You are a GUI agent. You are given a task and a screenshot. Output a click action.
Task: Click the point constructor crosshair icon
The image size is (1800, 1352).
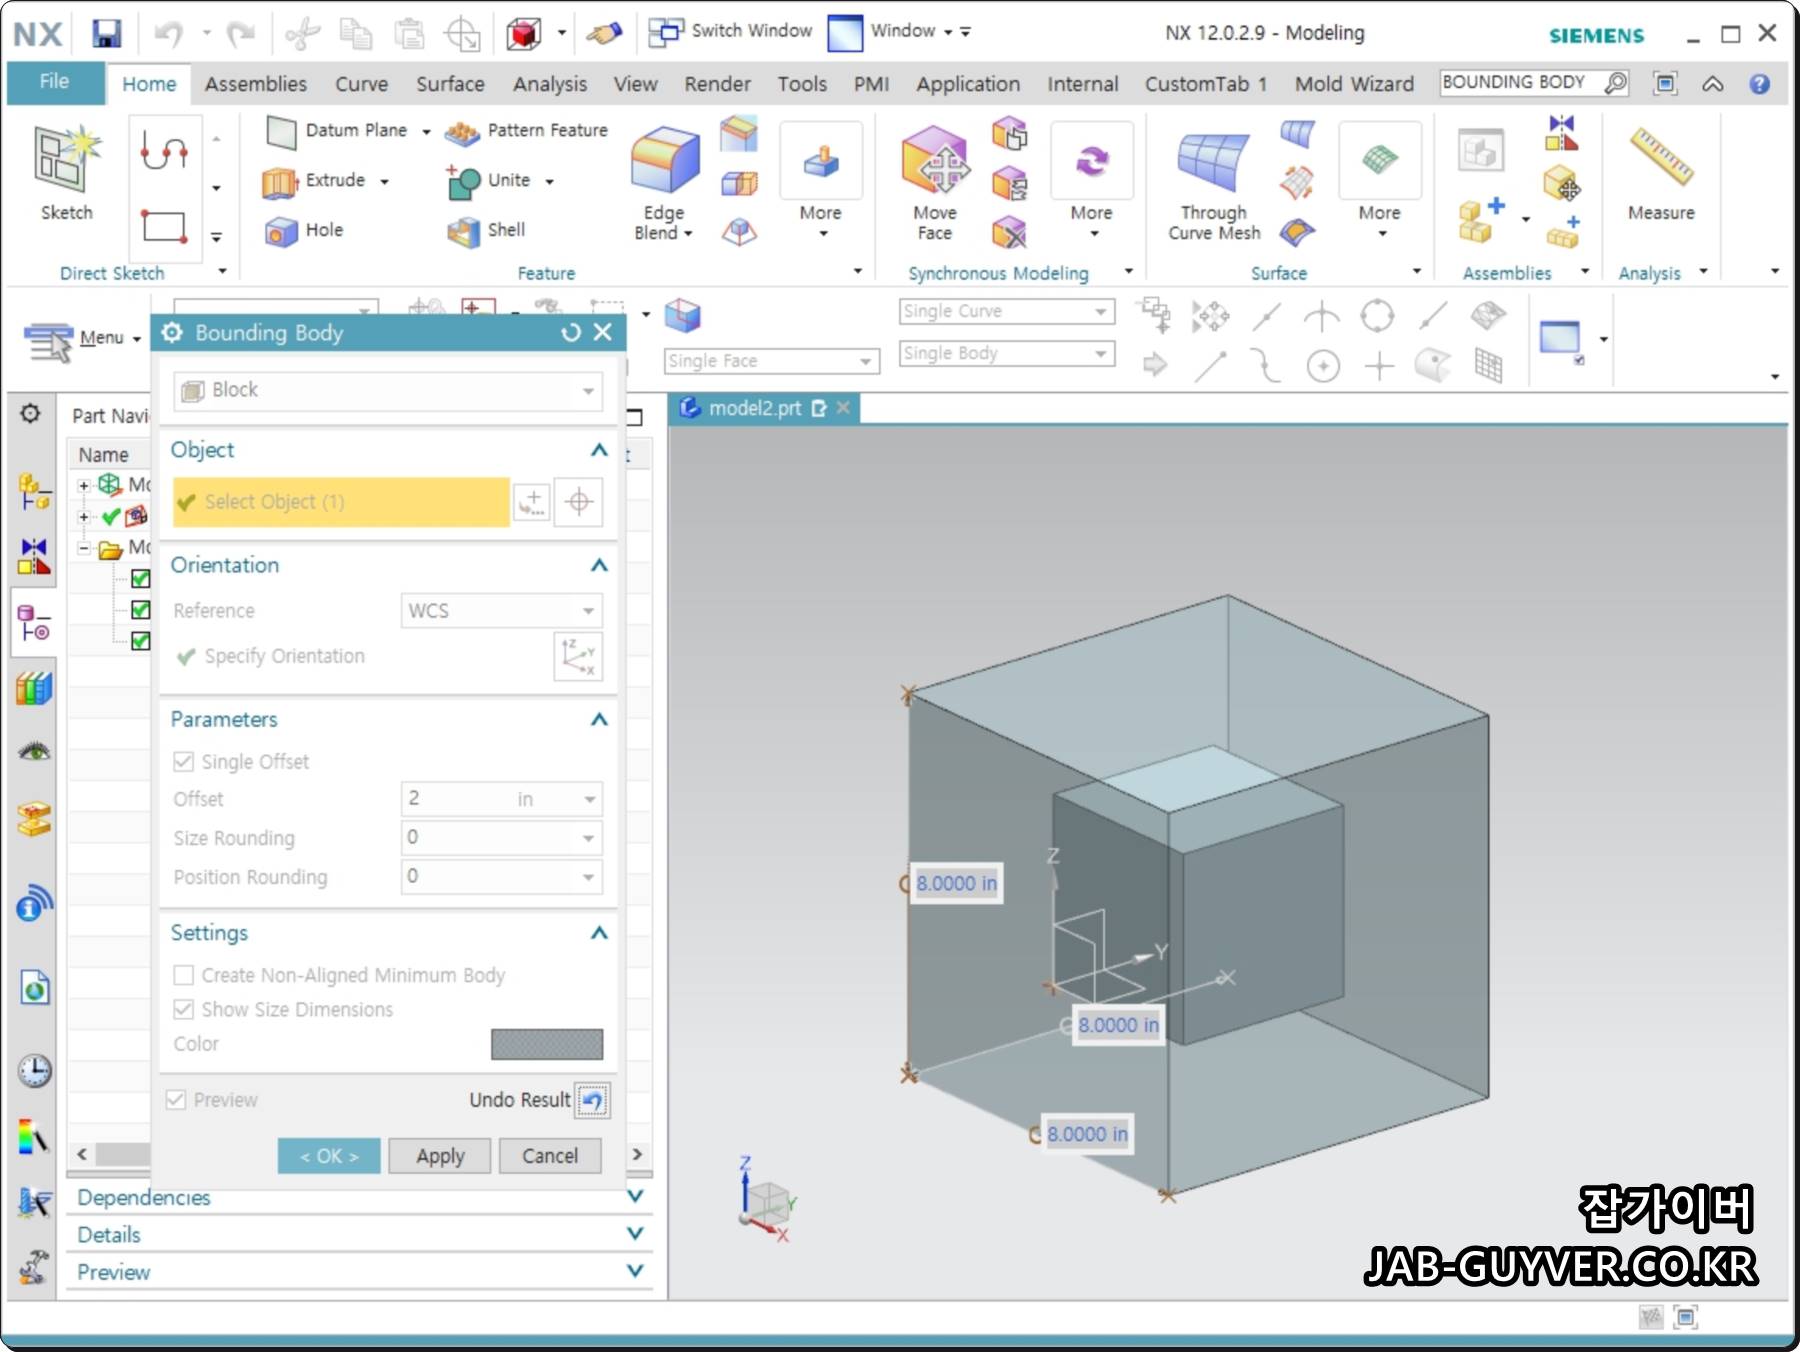click(579, 502)
